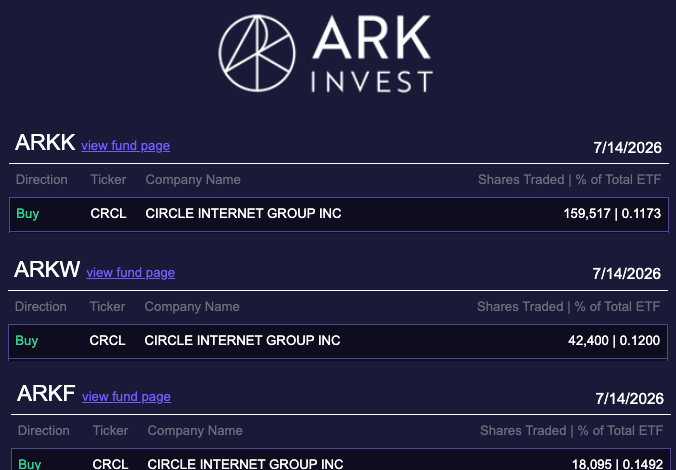Select the ARKK fund heading
Screen dimensions: 676x470
tap(45, 142)
